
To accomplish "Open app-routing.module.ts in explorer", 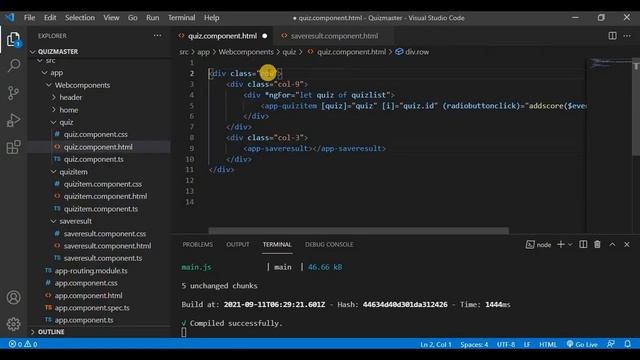I will (x=91, y=271).
